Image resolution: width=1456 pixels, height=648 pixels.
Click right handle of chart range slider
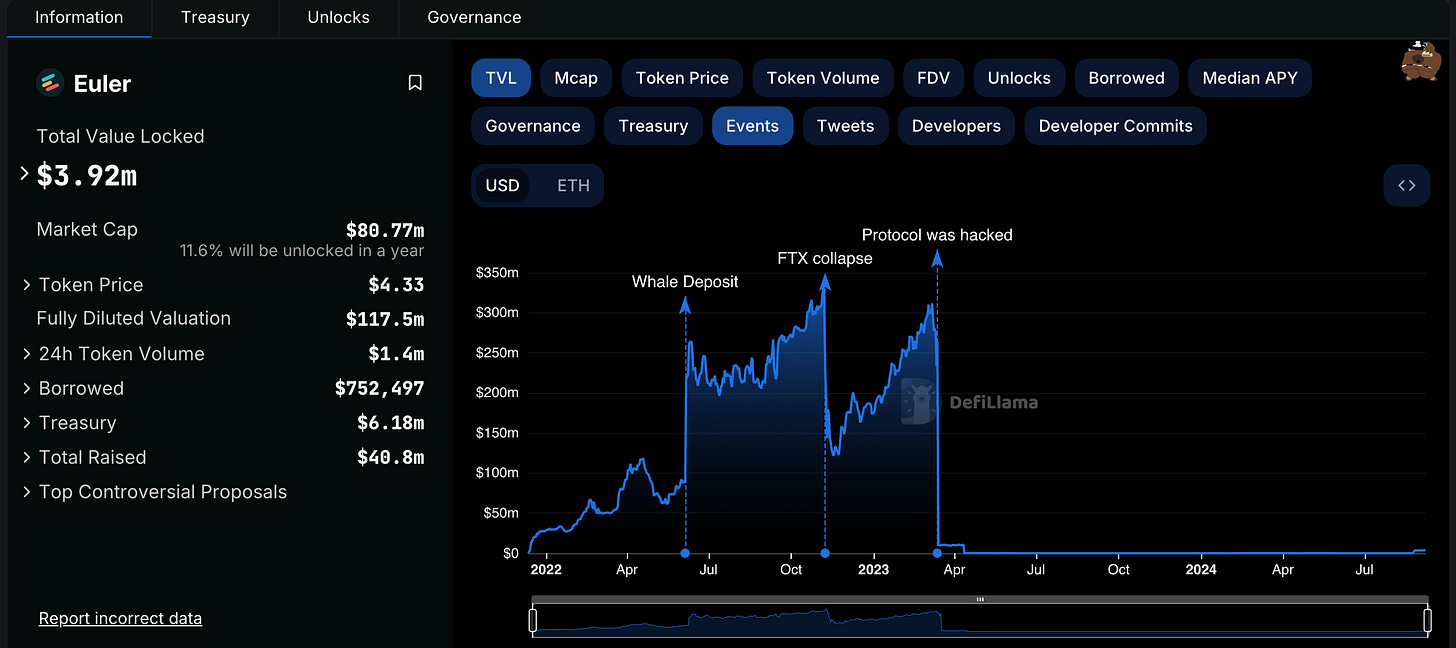point(1427,621)
